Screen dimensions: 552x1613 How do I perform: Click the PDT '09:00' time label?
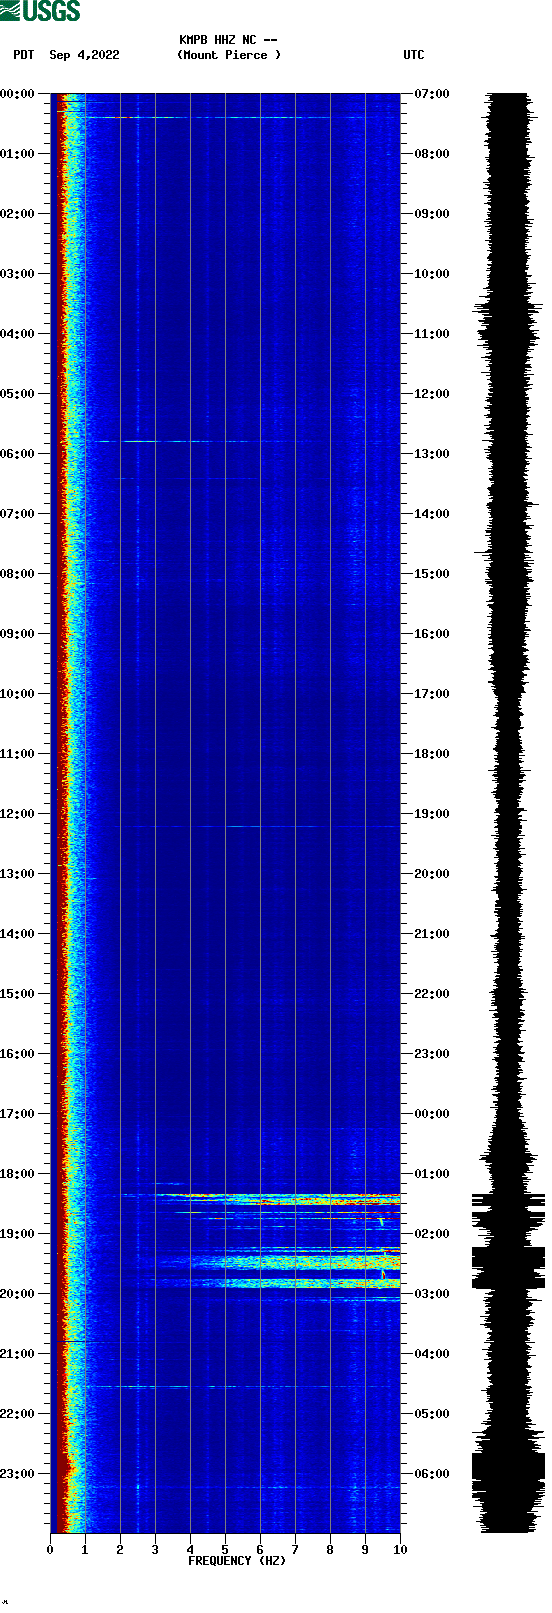pyautogui.click(x=17, y=634)
